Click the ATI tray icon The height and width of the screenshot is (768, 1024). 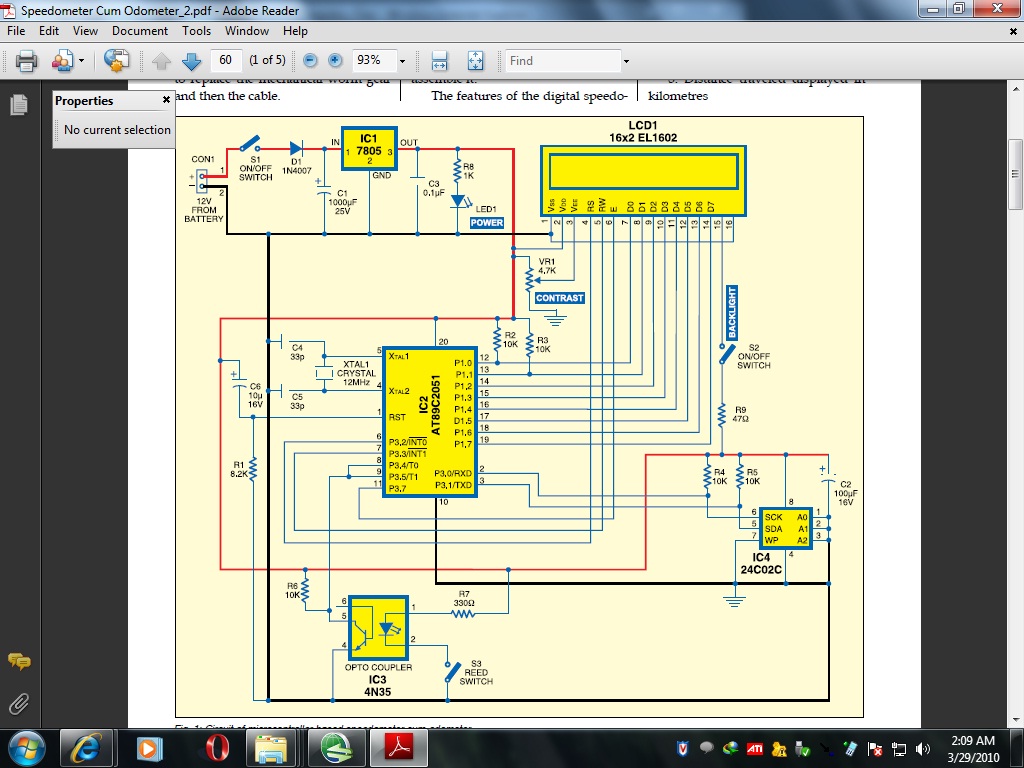click(754, 748)
